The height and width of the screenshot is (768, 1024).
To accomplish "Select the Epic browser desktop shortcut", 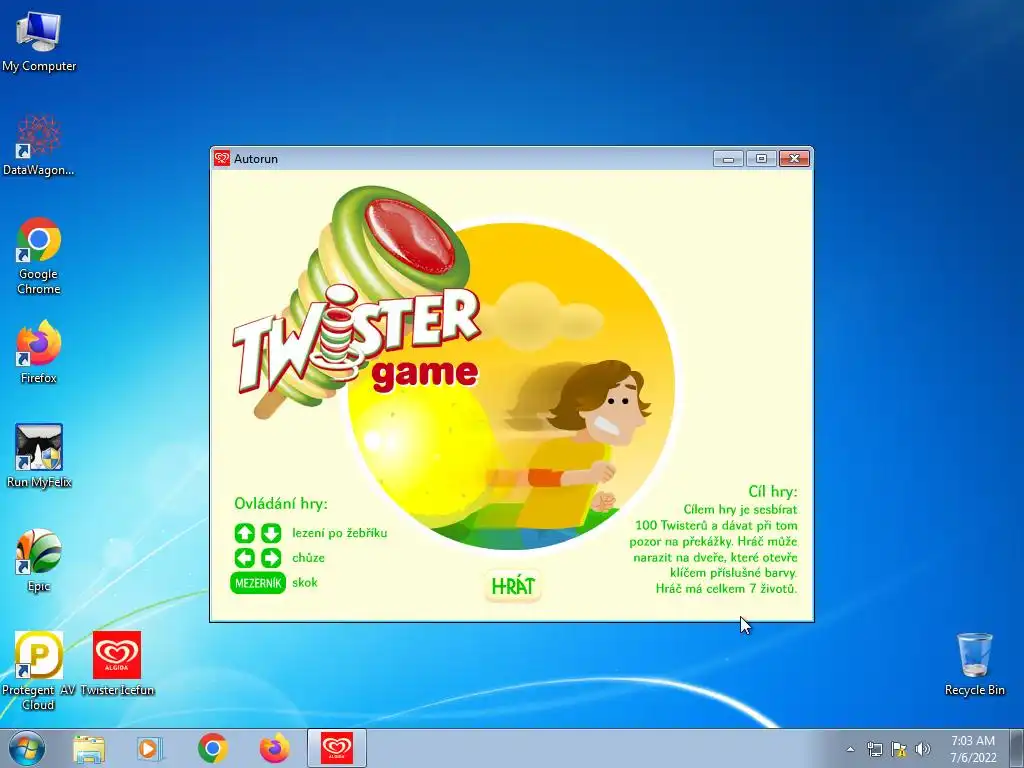I will [39, 560].
